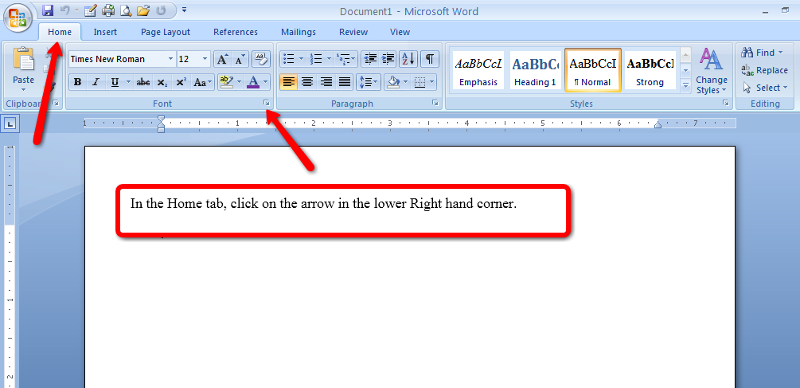Click the Numbering list icon
Image resolution: width=800 pixels, height=388 pixels.
click(x=316, y=59)
